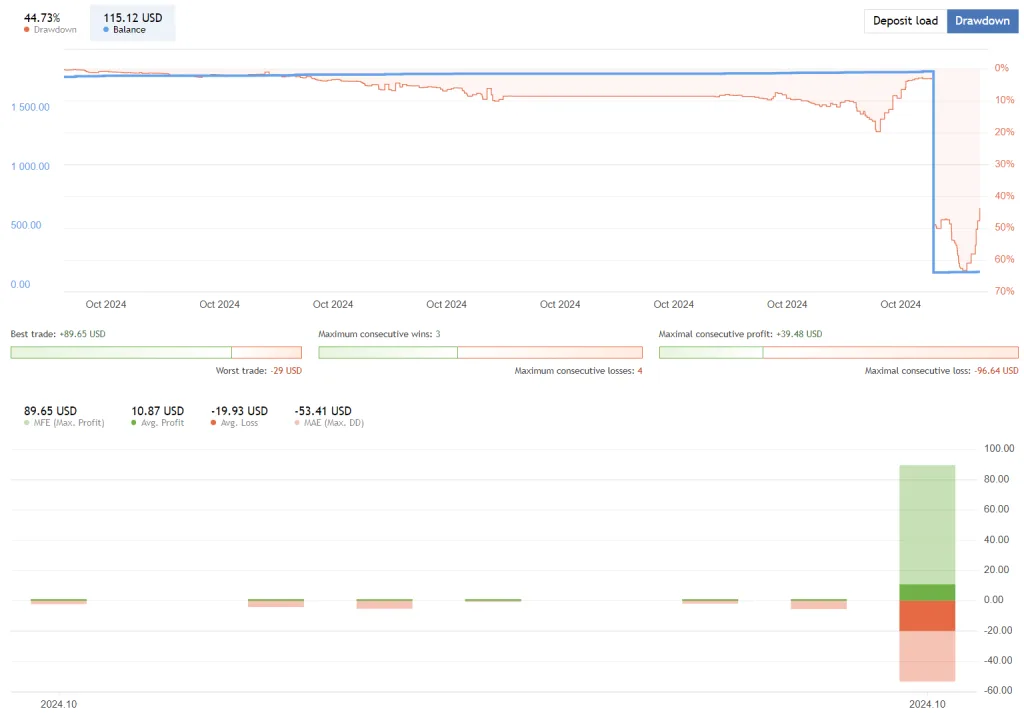Viewport: 1024px width, 713px height.
Task: Click the orange Drawdown legend dot
Action: tap(26, 30)
